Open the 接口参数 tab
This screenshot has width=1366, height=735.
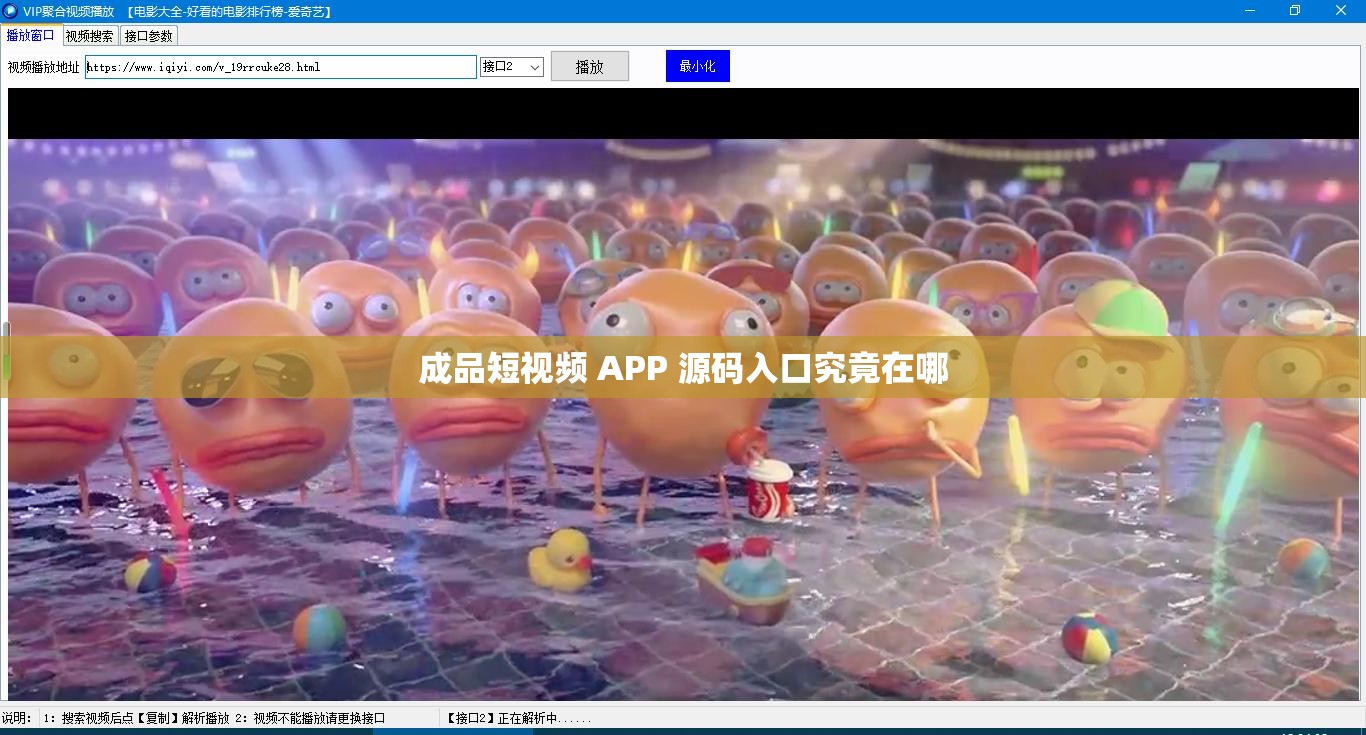pyautogui.click(x=147, y=35)
